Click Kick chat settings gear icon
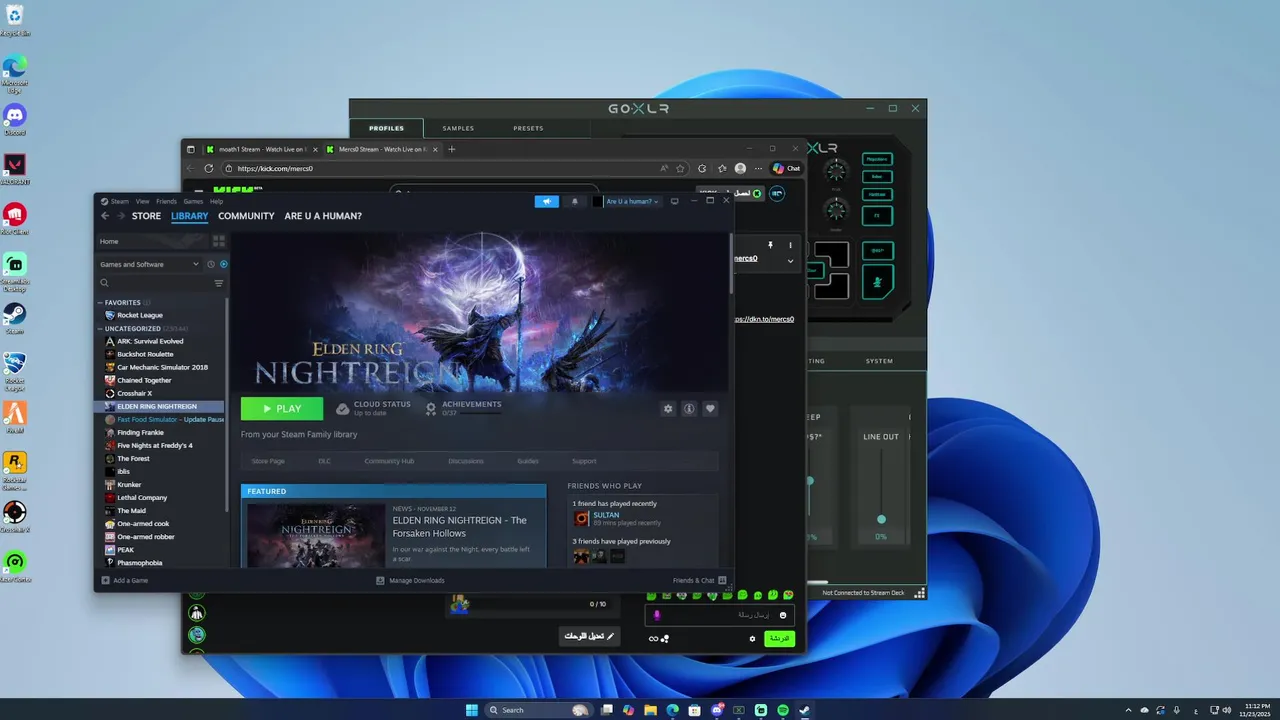The width and height of the screenshot is (1280, 720). coord(752,638)
